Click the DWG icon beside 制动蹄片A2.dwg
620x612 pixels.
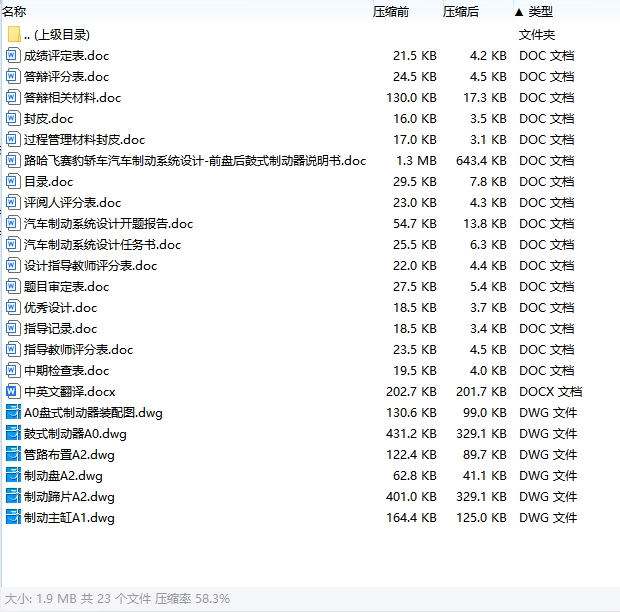point(13,496)
